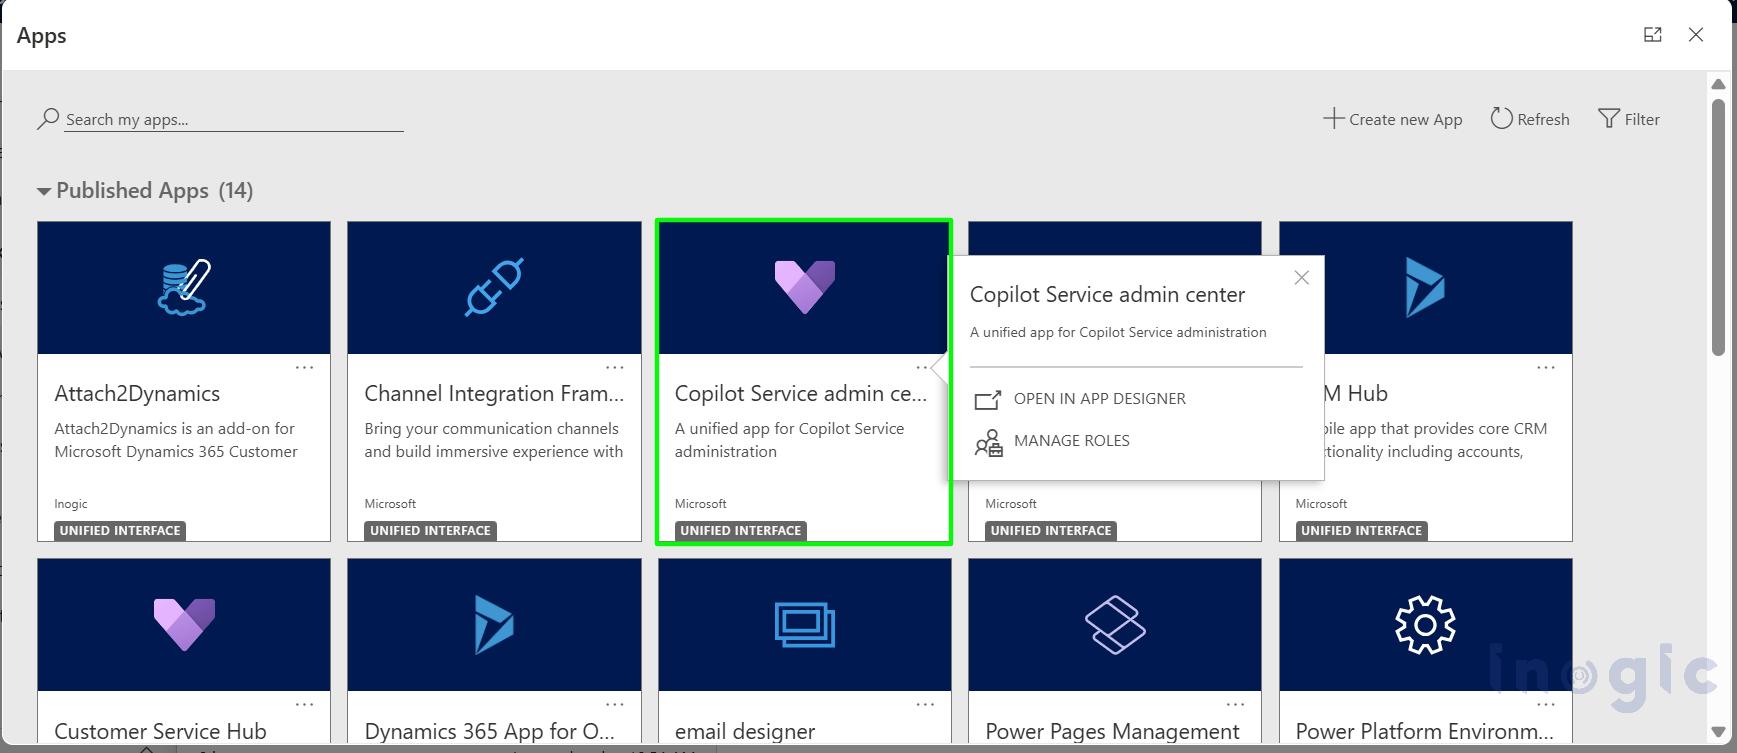Click the Channel Integration Framework plug icon
The width and height of the screenshot is (1737, 753).
click(x=494, y=287)
